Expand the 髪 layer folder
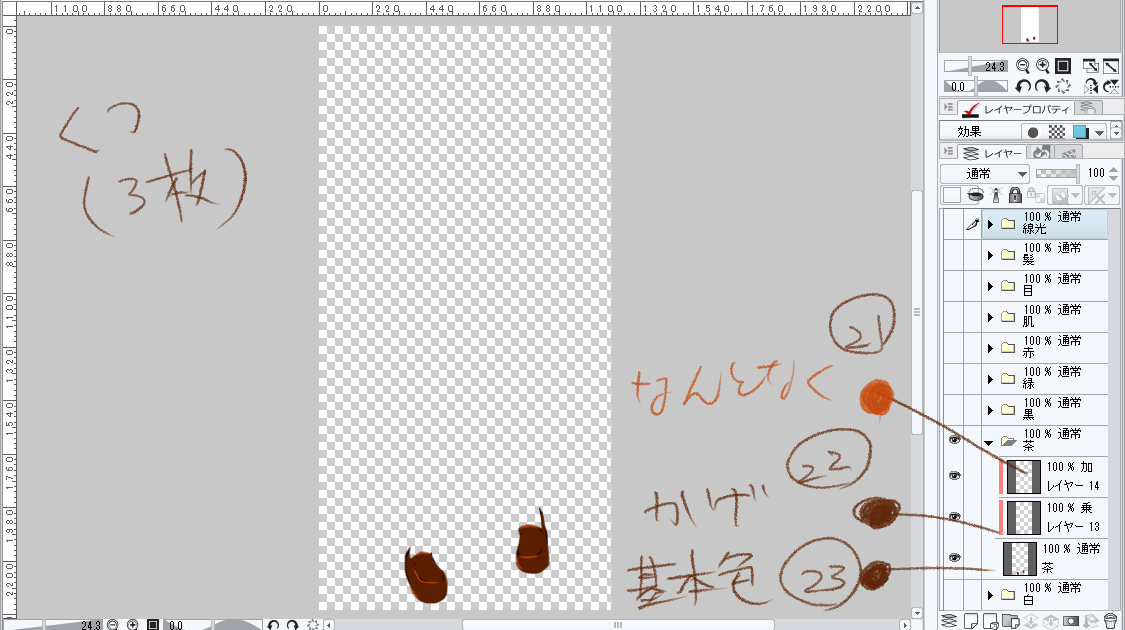This screenshot has height=630, width=1125. click(990, 255)
